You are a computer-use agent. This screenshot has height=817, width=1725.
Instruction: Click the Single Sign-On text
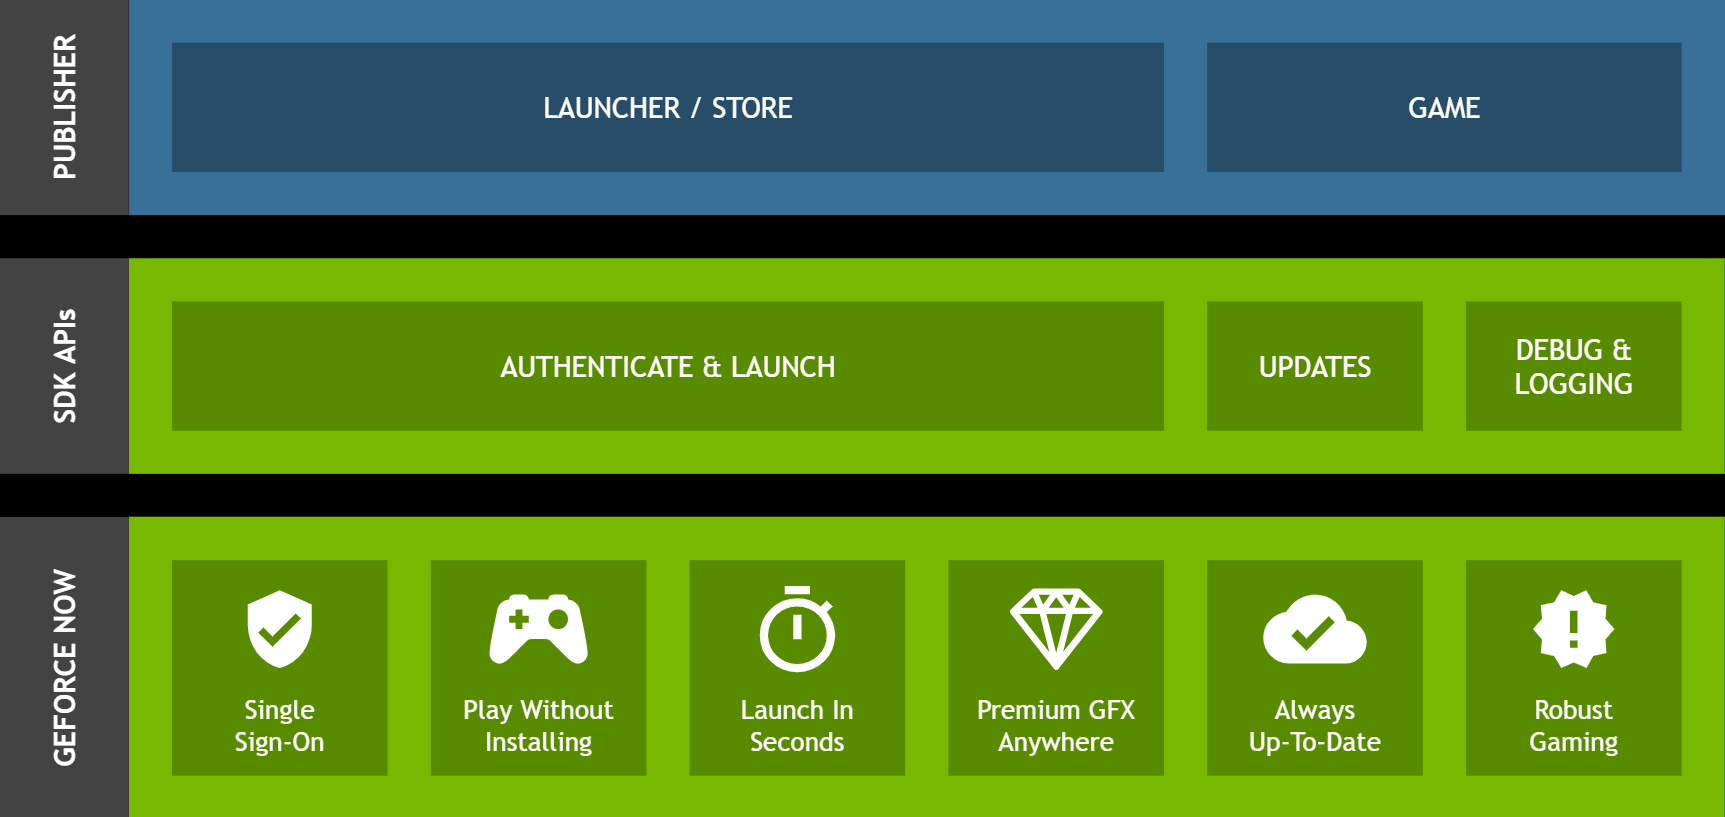coord(280,726)
